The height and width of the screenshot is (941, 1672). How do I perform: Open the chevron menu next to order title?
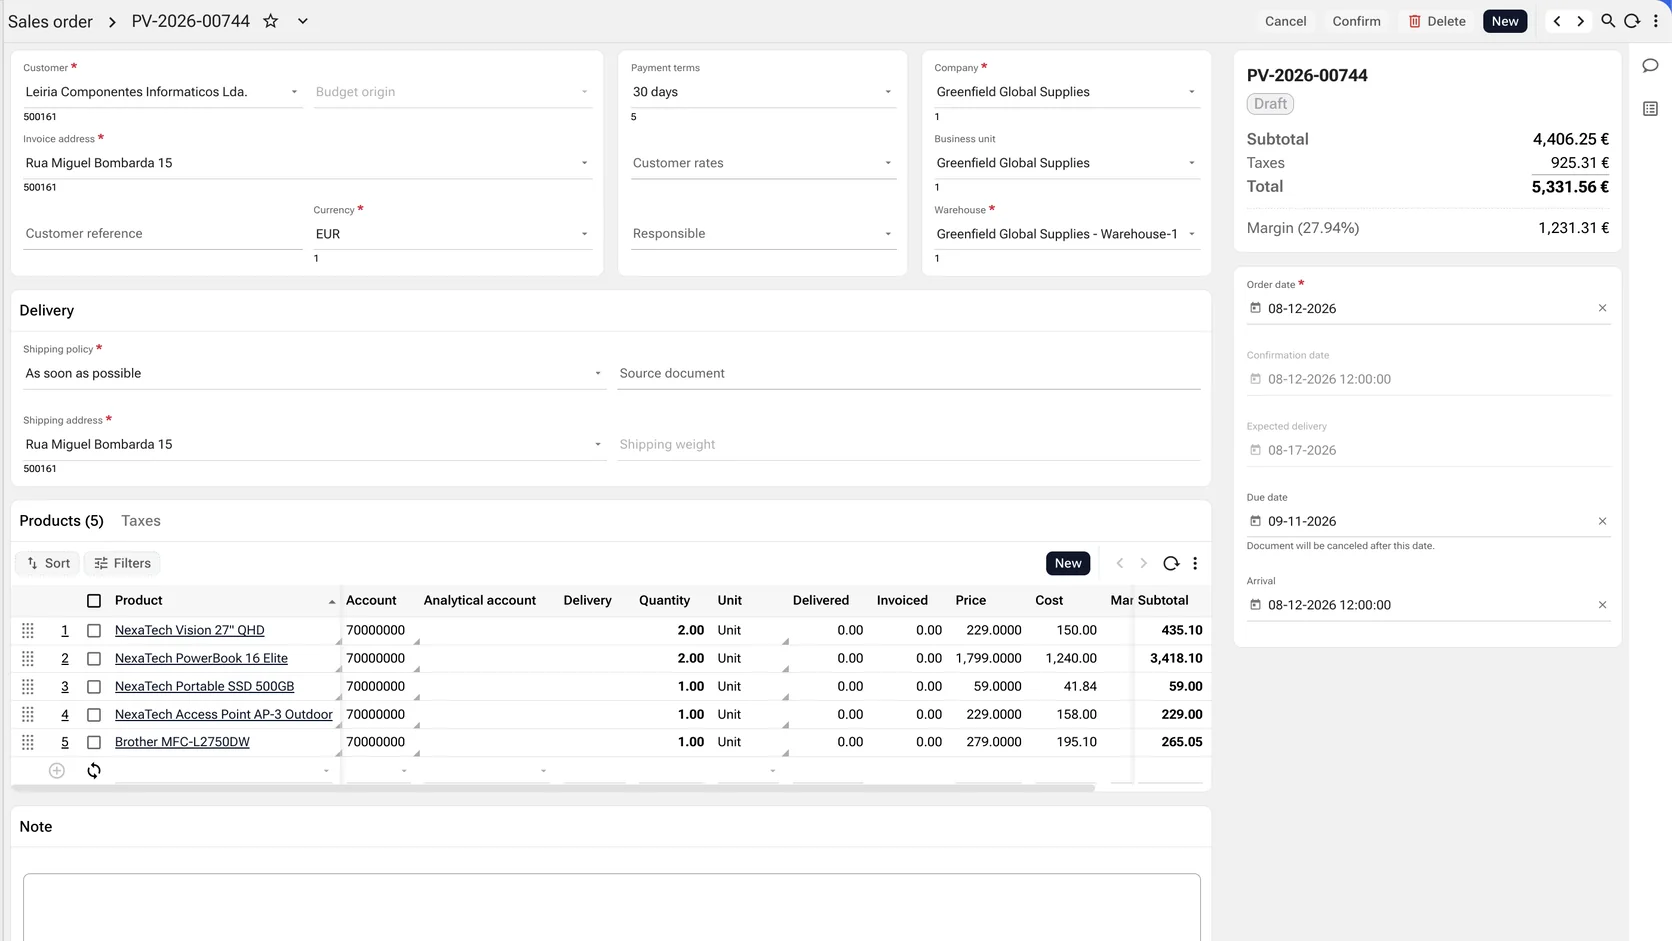pos(303,21)
